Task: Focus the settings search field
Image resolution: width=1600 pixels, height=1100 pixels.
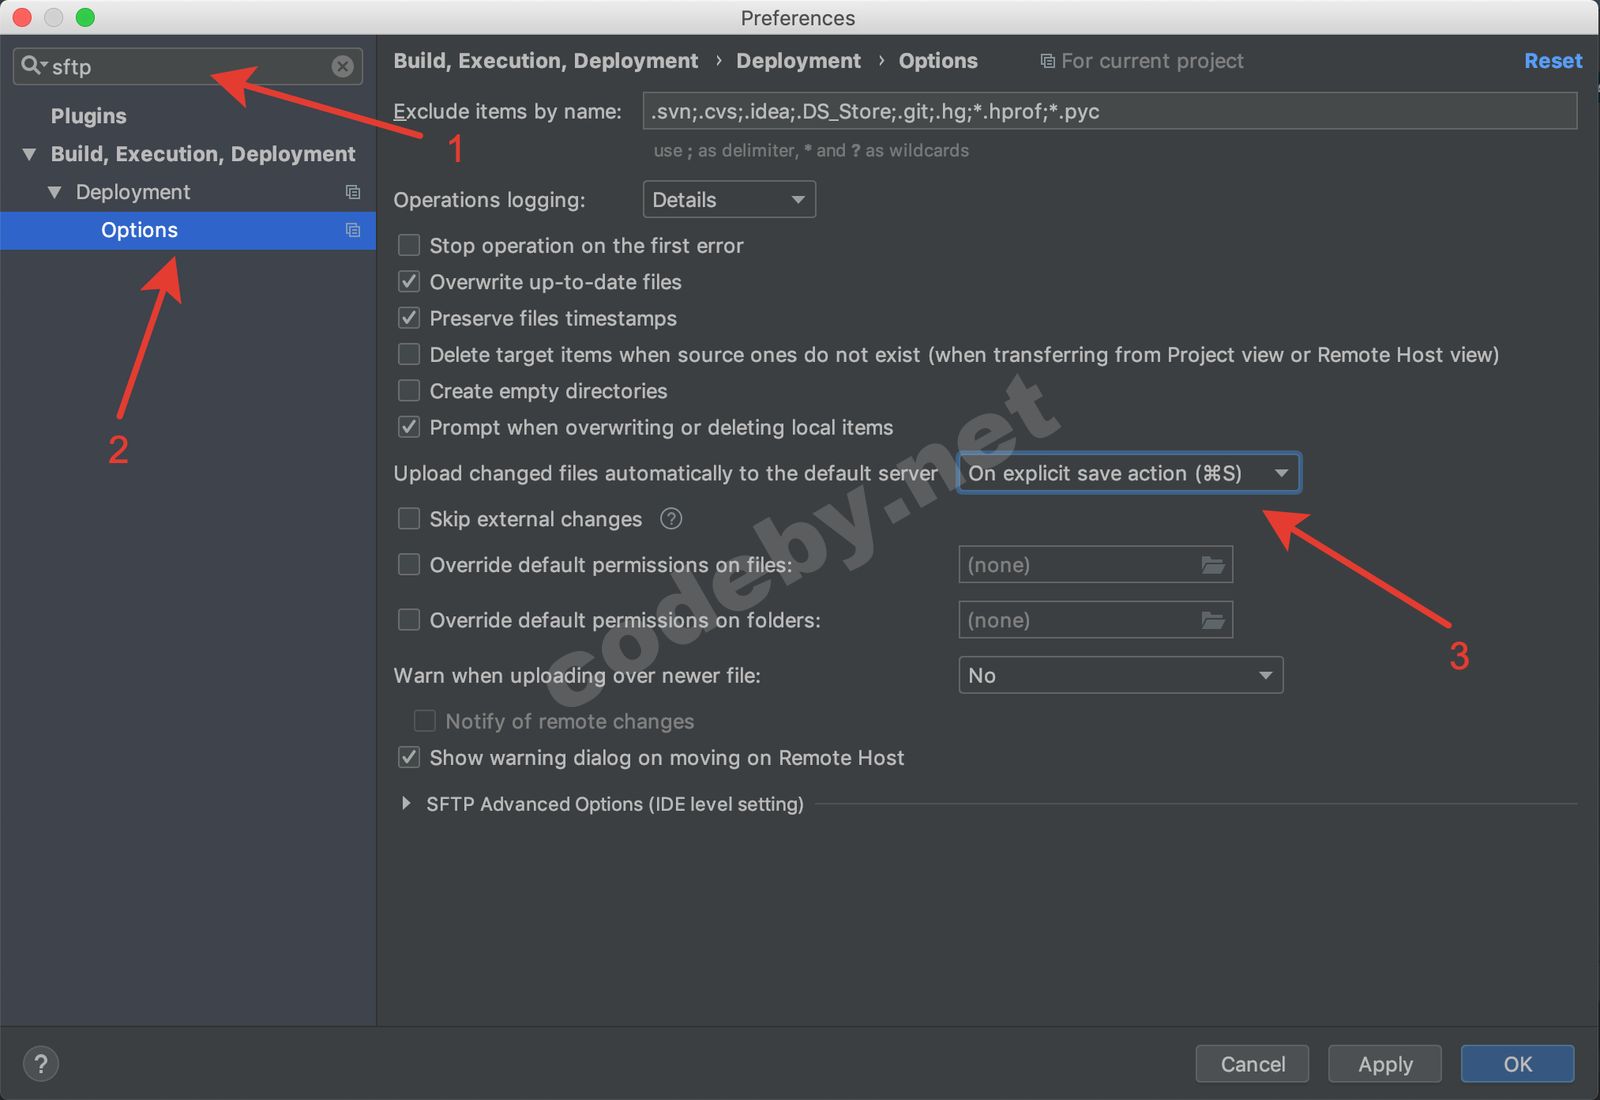Action: [188, 67]
